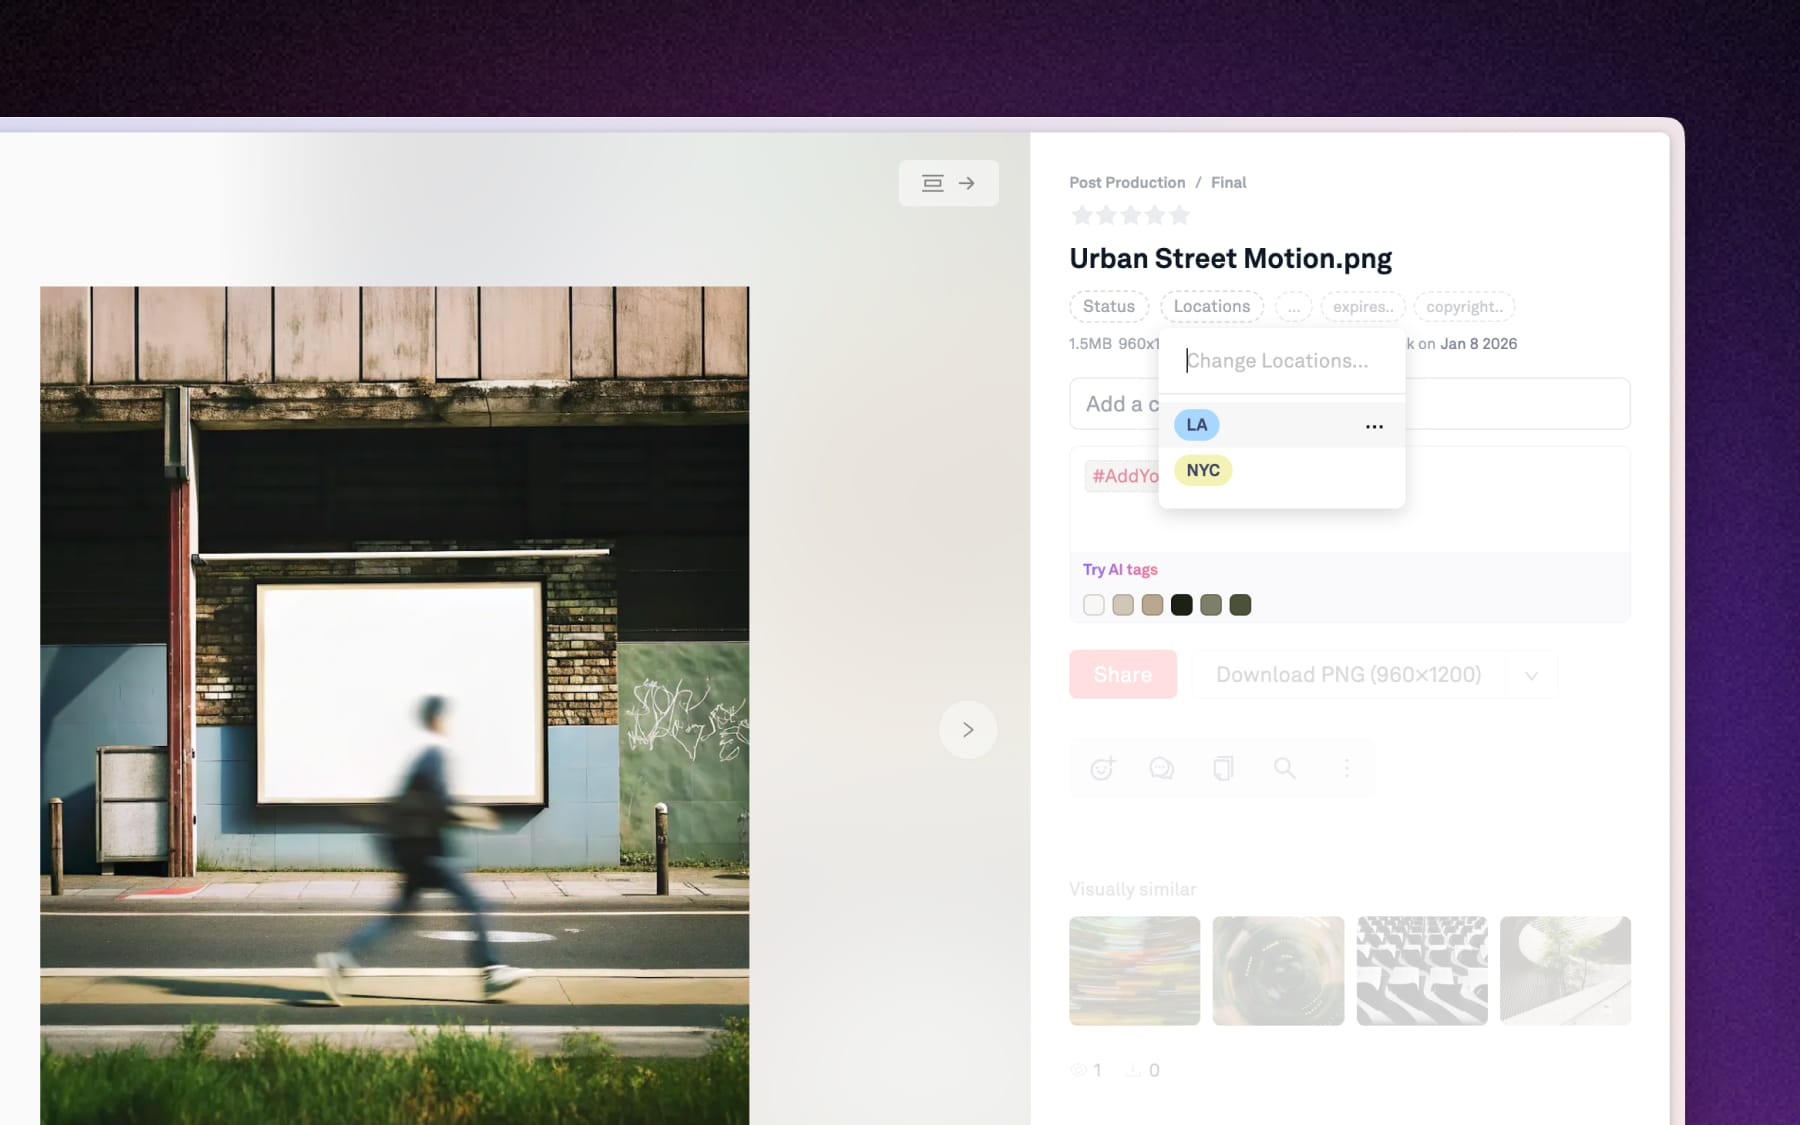Click the pink Share button
The image size is (1800, 1125).
point(1122,675)
